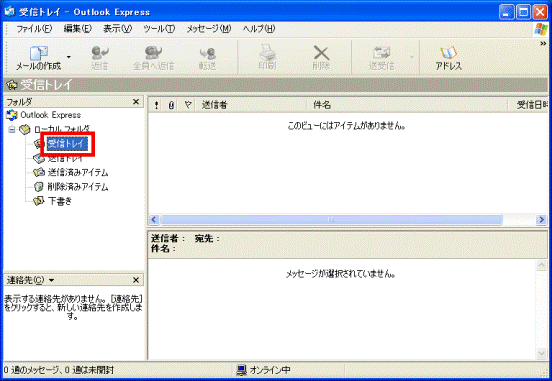
Task: Click the 削除済みアイテム trash icon
Action: click(x=38, y=187)
